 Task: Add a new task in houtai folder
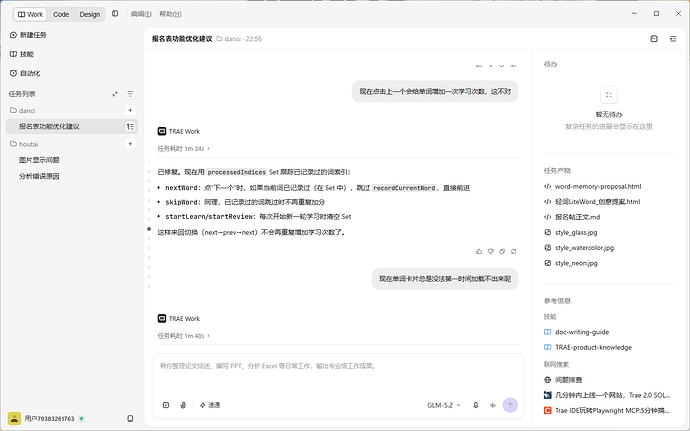pos(130,144)
